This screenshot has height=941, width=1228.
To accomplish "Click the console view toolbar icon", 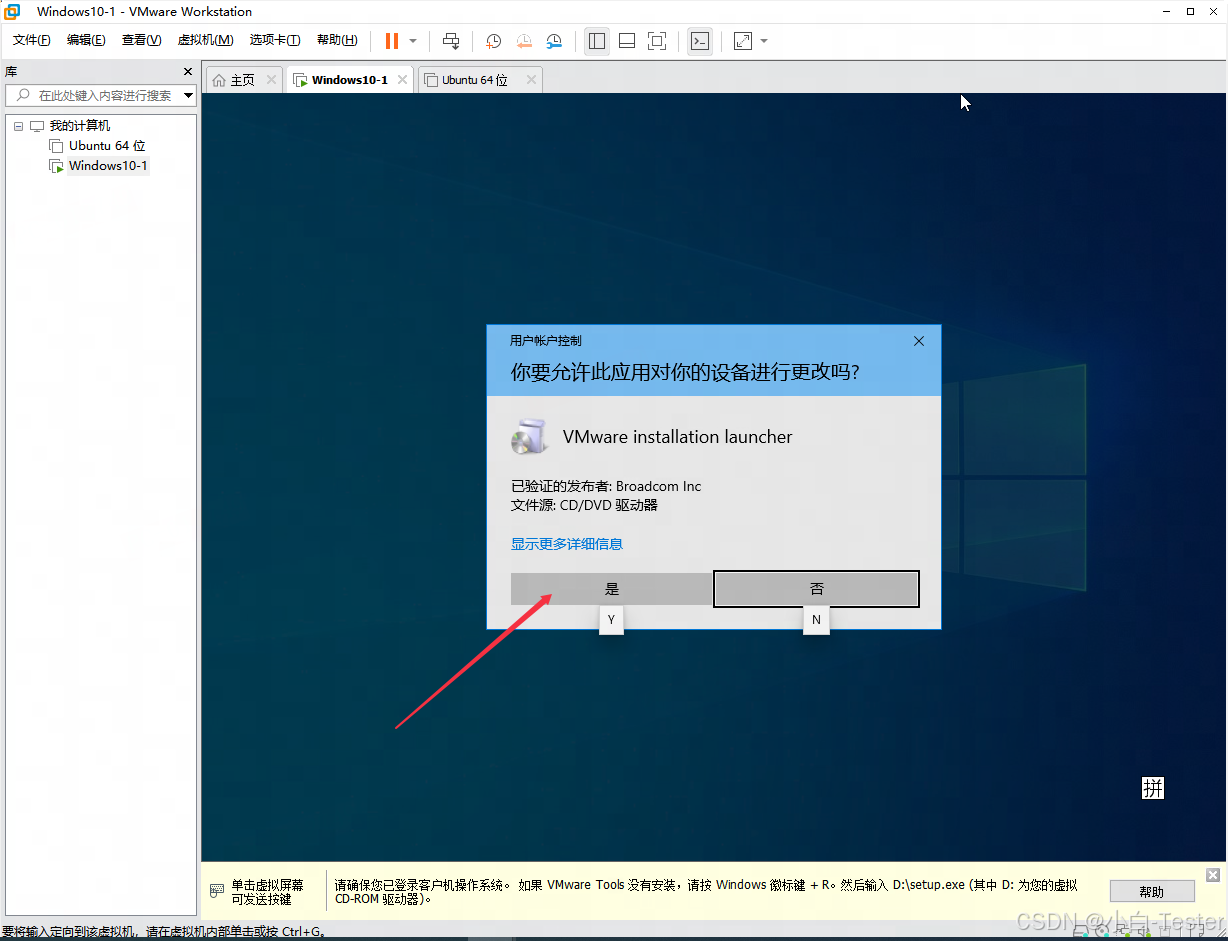I will [x=700, y=41].
